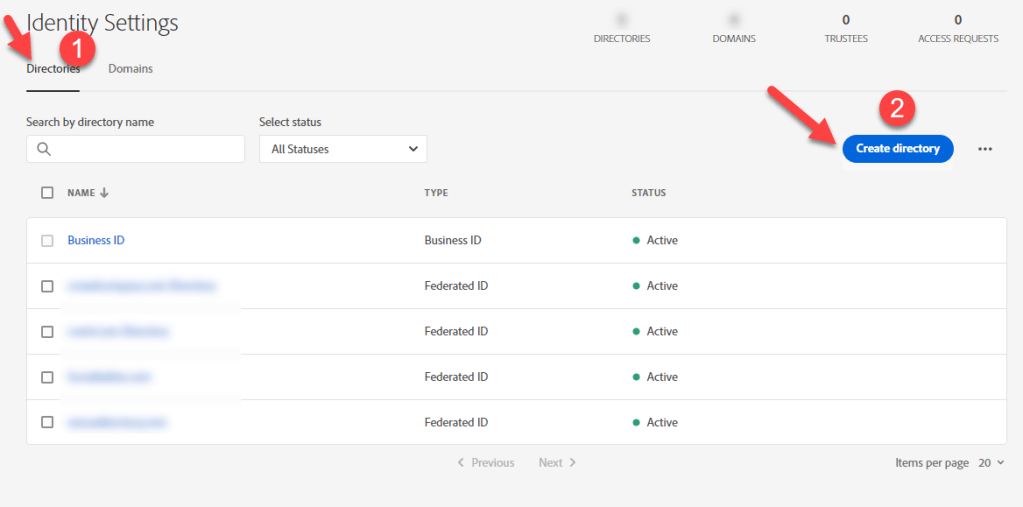Toggle the select-all checkbox in header

click(x=47, y=193)
